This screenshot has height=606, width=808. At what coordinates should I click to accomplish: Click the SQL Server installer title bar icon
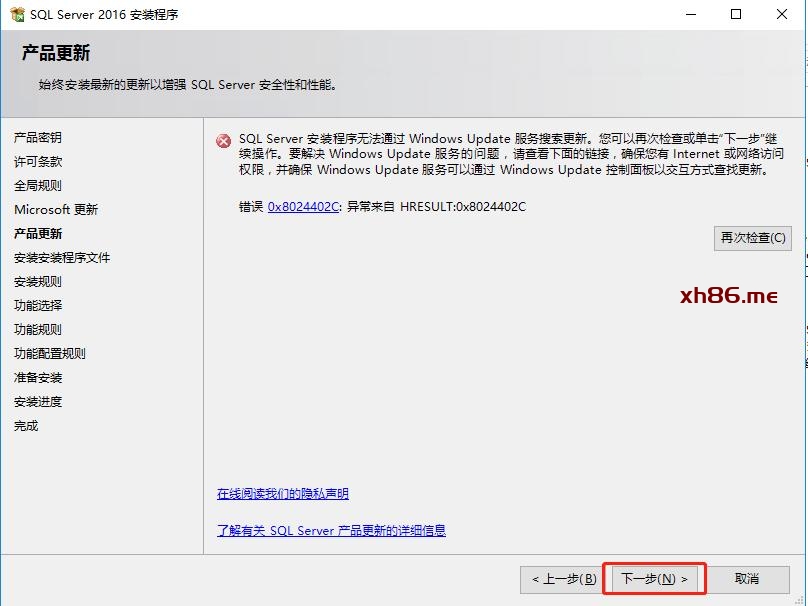17,15
